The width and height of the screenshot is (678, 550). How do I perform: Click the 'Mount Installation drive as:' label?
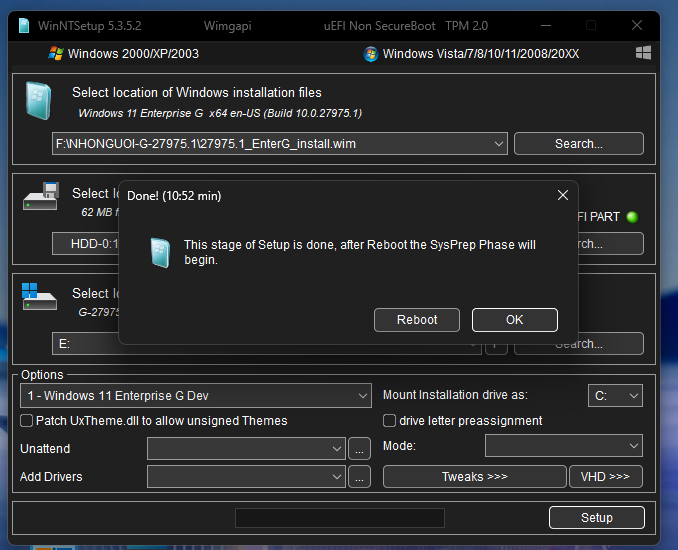click(455, 395)
